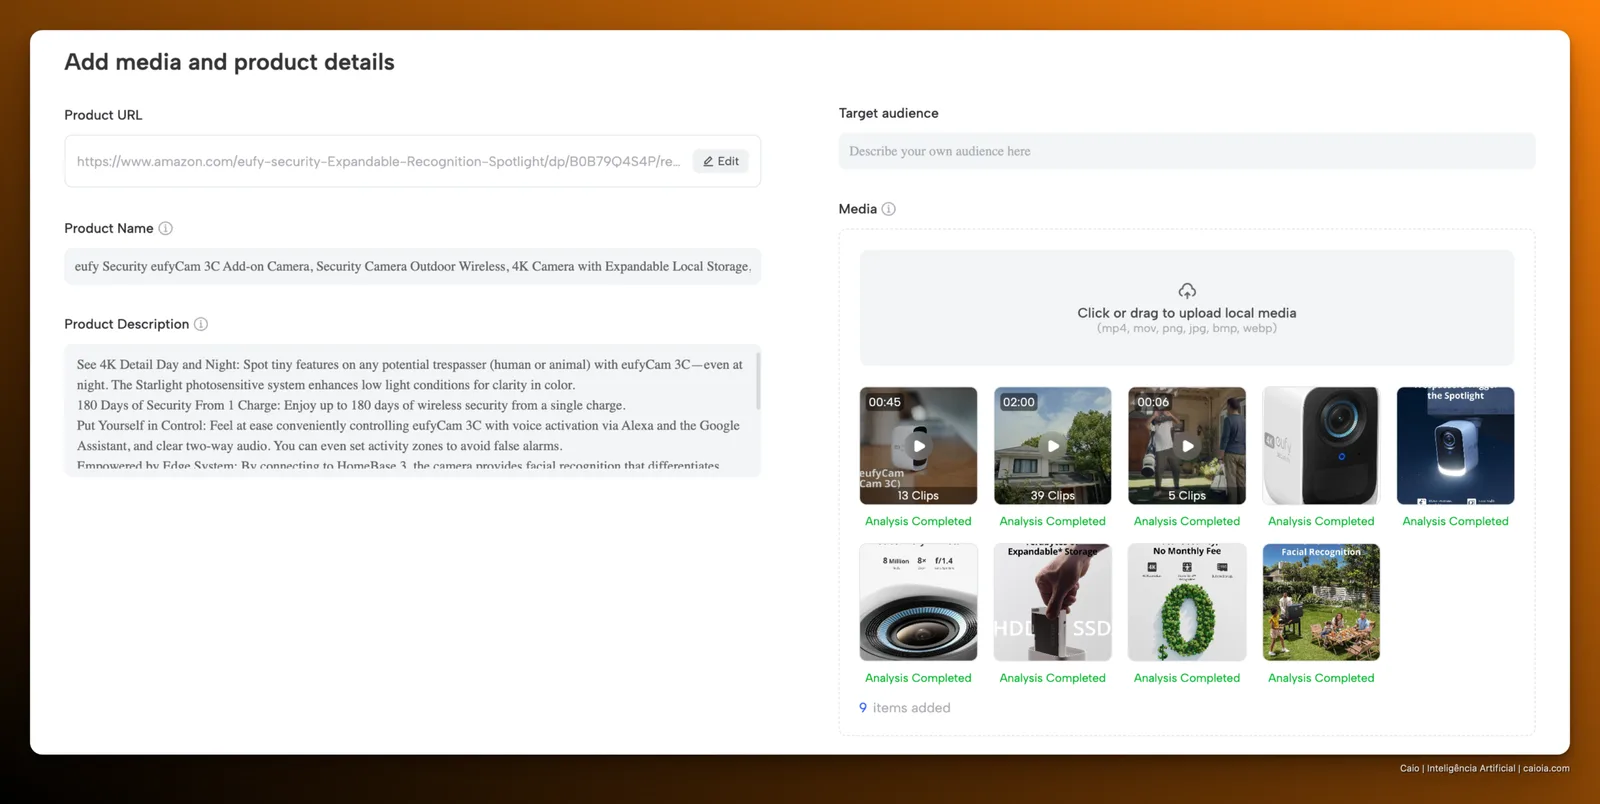Show the Product Description info tooltip icon
Screen dimensions: 1600x804
pos(201,324)
